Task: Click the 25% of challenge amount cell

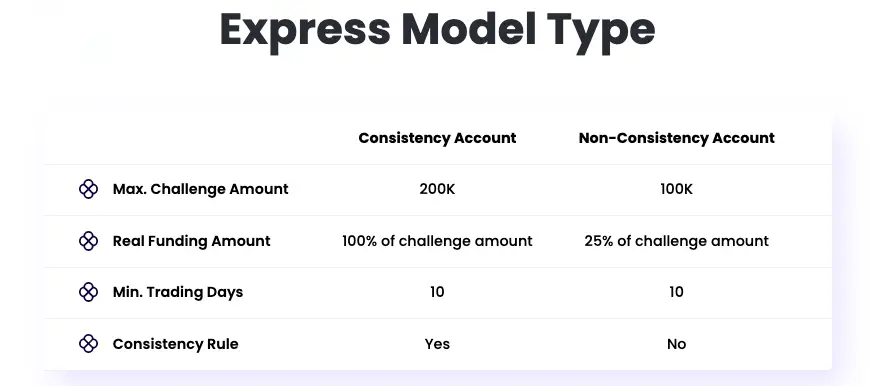Action: coord(676,241)
